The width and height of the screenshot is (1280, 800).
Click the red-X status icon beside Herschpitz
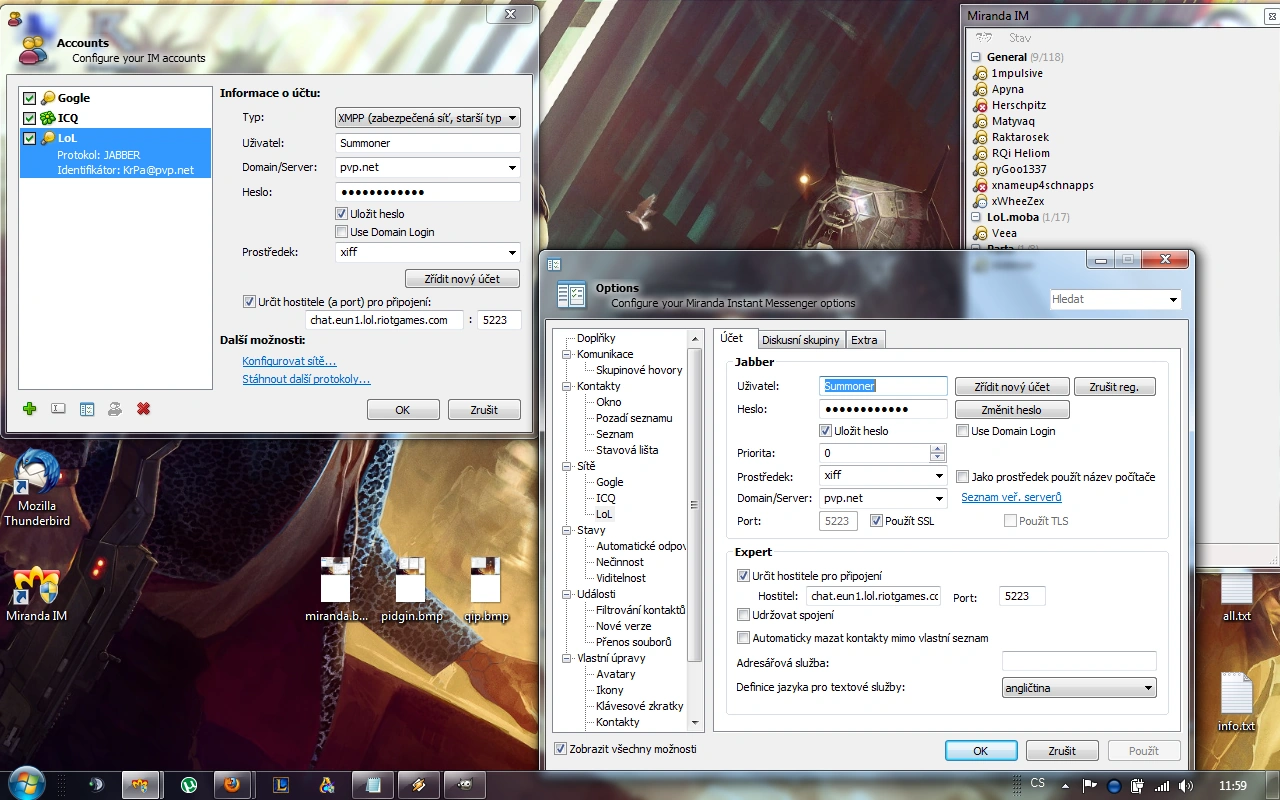(x=981, y=105)
